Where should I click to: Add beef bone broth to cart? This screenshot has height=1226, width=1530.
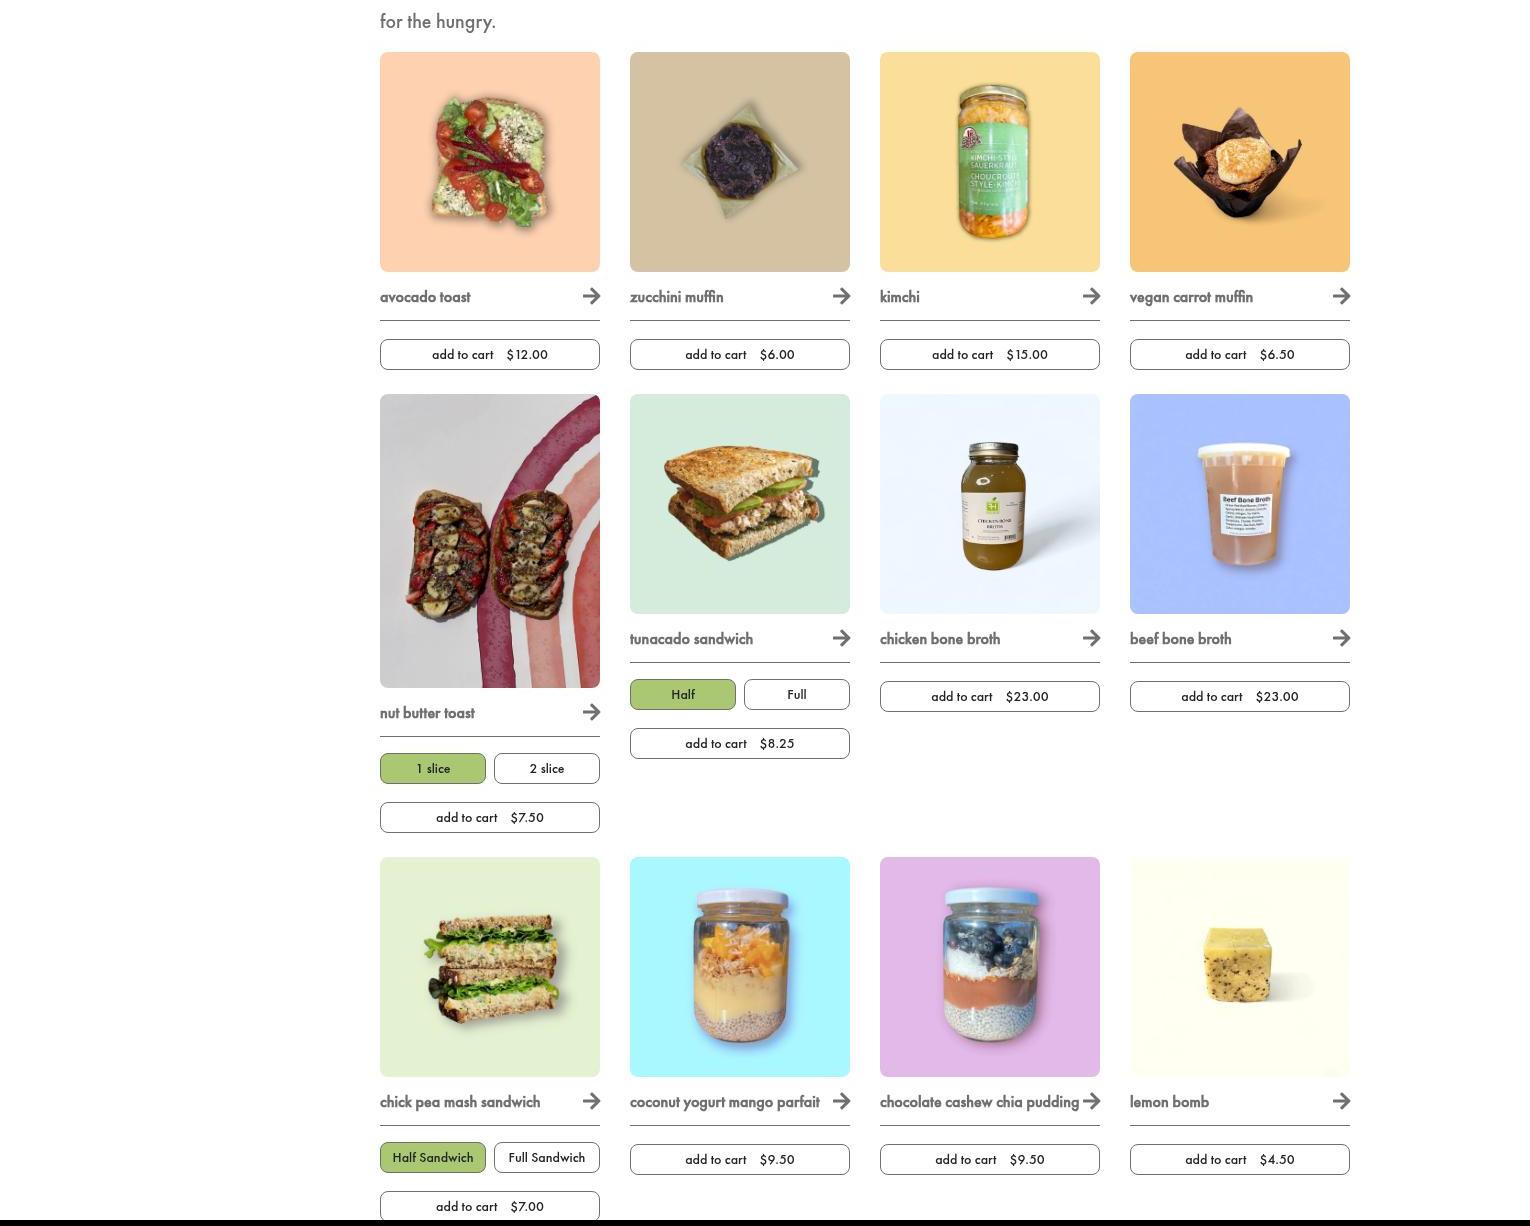pyautogui.click(x=1240, y=696)
